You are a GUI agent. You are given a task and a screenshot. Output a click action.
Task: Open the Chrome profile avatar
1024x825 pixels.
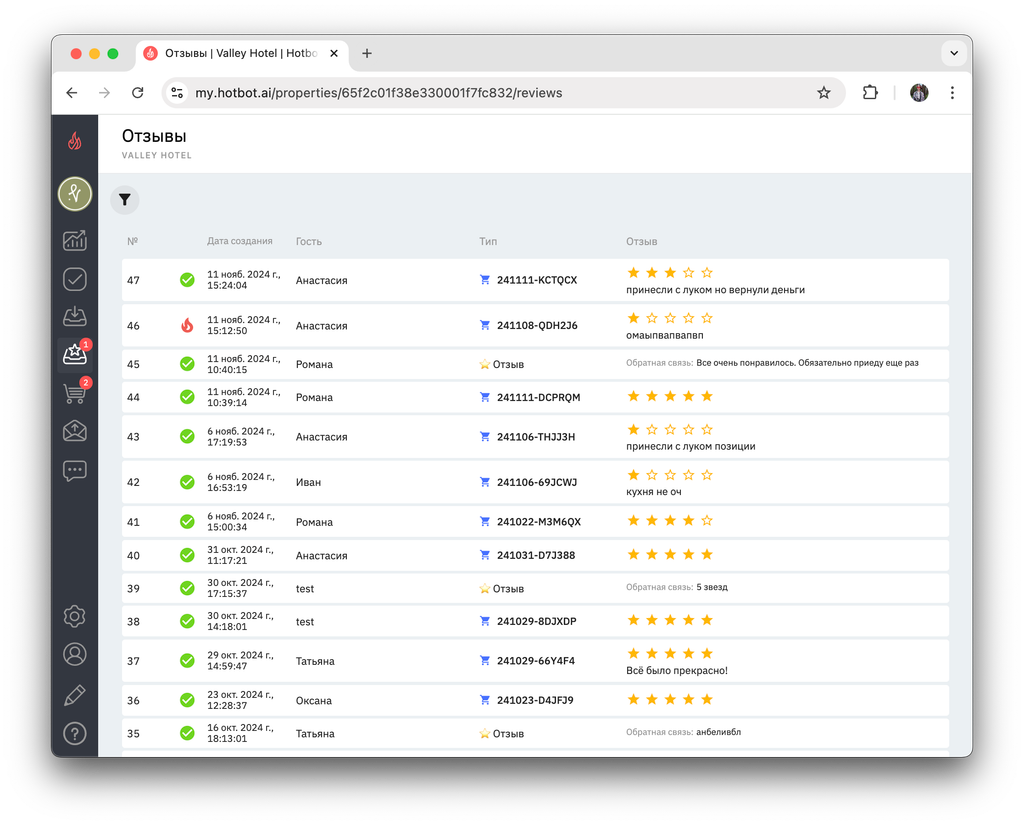(919, 93)
